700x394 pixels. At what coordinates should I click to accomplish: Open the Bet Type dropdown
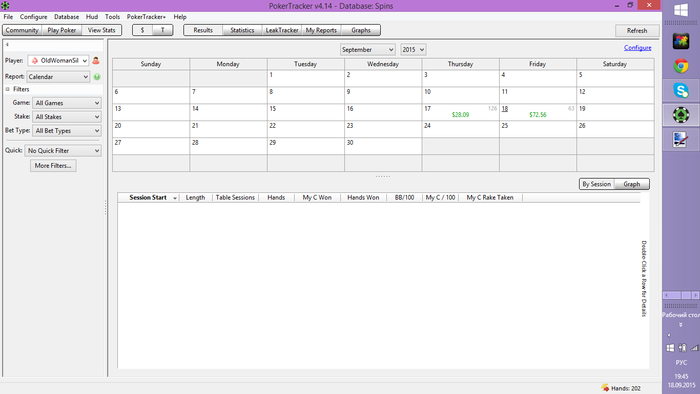(x=67, y=131)
